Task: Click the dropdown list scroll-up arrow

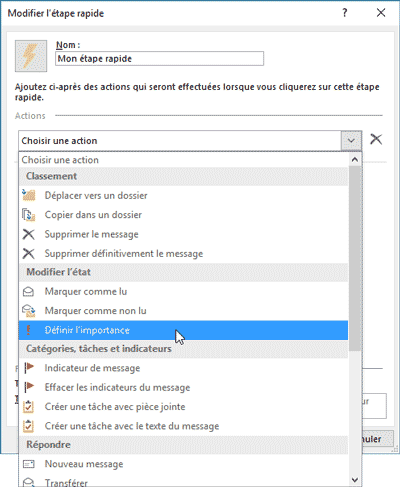Action: (x=355, y=160)
